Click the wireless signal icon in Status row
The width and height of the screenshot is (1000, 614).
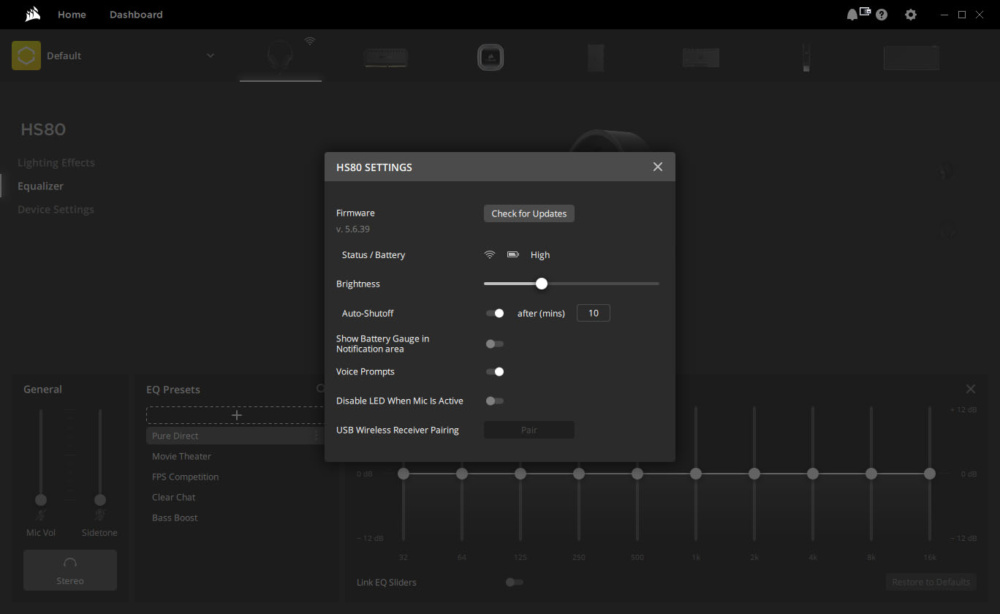(489, 254)
